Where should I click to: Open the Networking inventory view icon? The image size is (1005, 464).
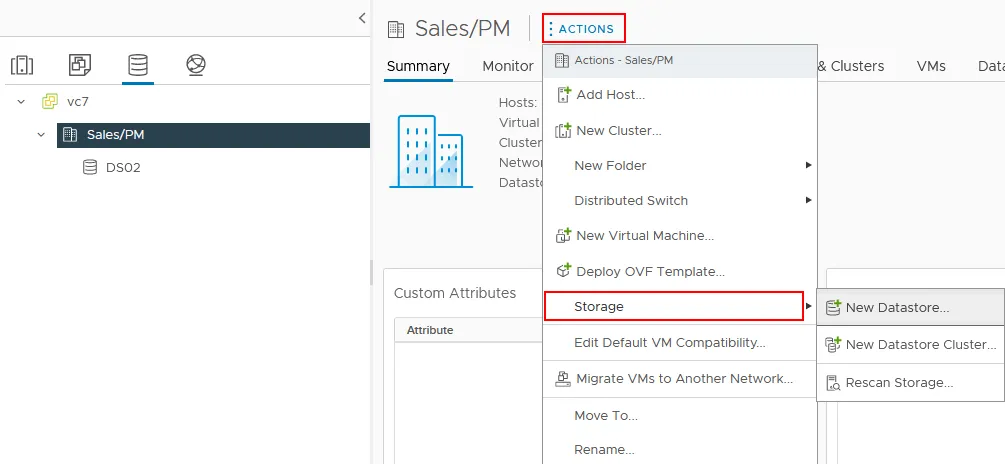196,65
